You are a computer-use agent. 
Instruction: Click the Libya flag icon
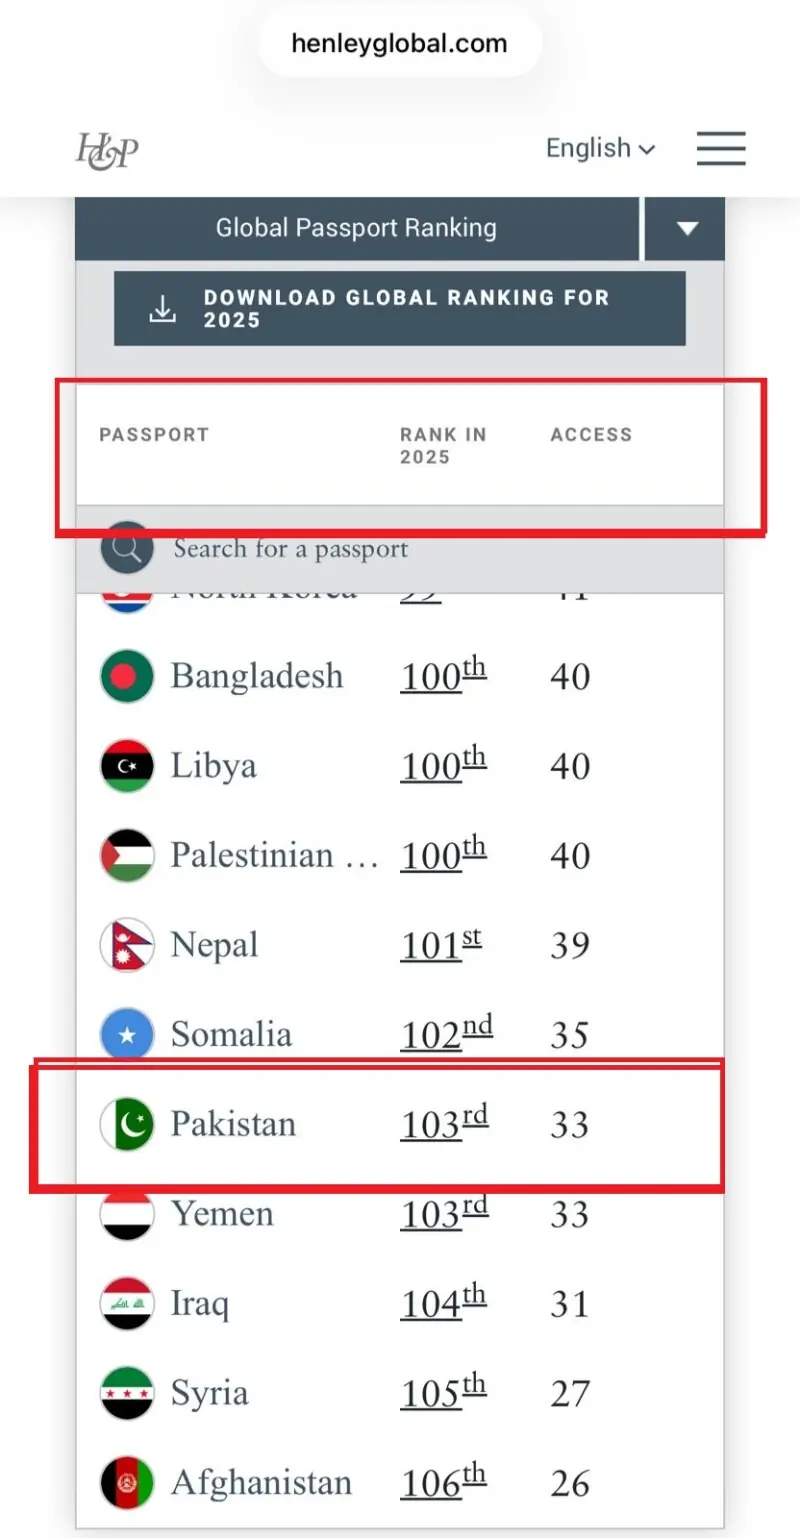[127, 766]
